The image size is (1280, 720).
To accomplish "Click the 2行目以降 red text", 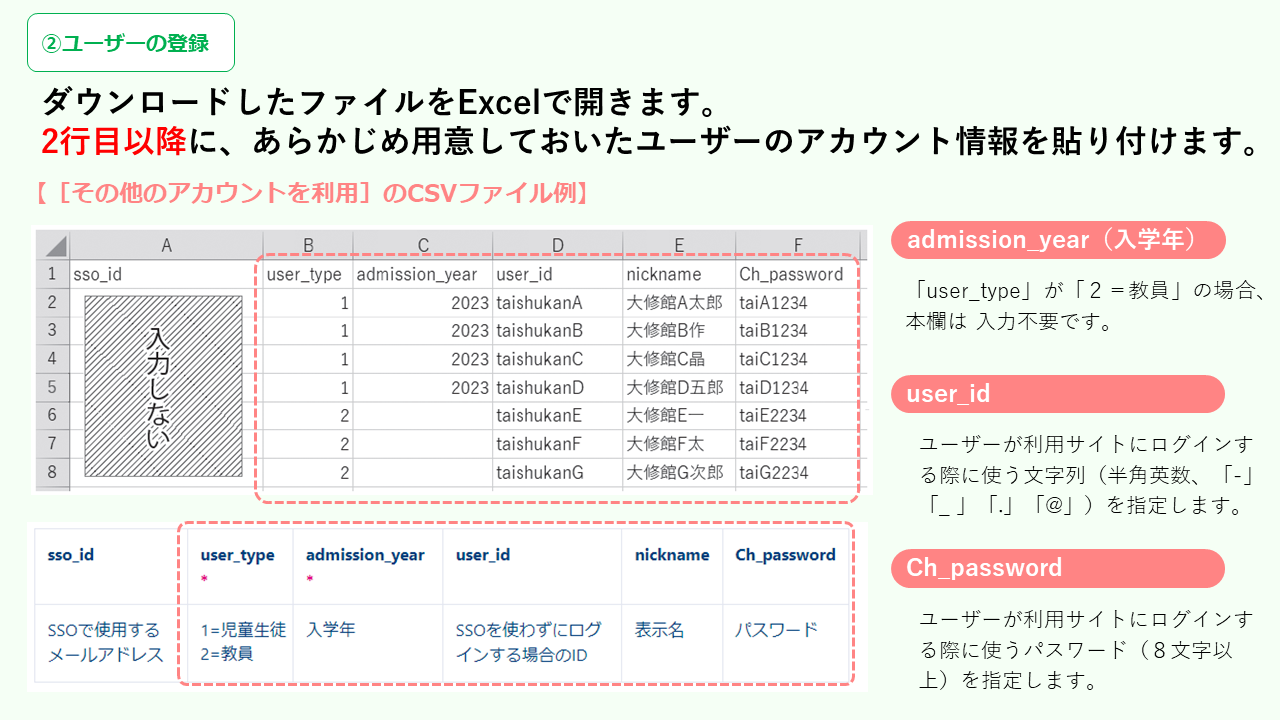I will [113, 142].
